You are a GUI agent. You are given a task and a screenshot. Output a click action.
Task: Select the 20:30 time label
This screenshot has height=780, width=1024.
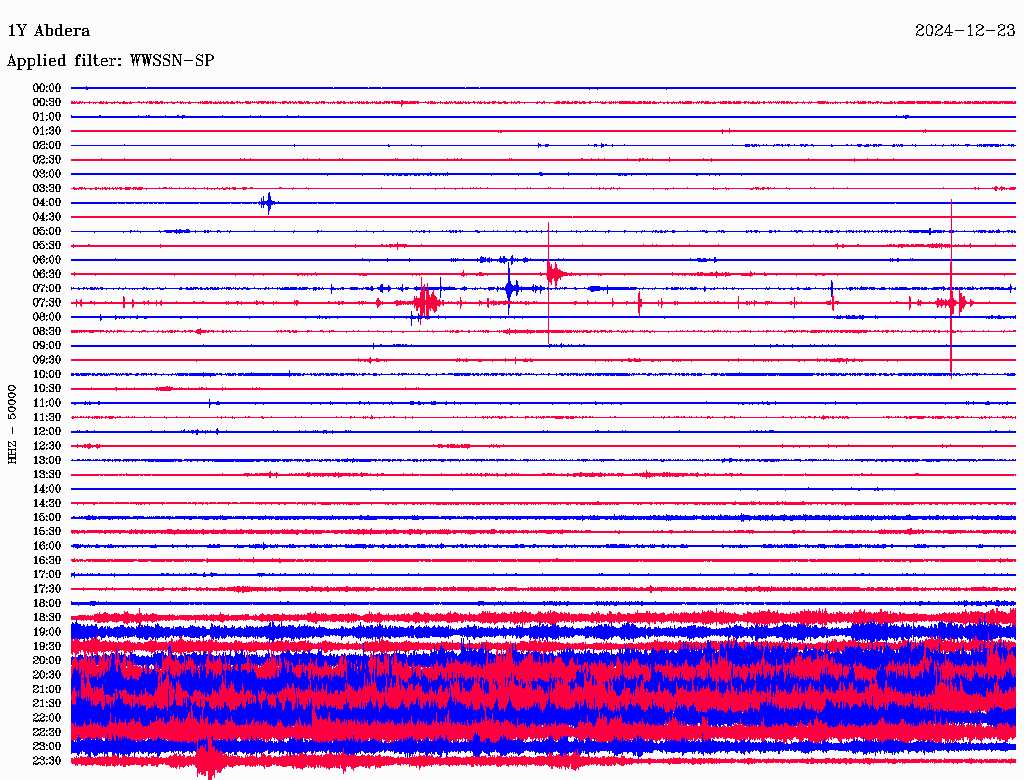pyautogui.click(x=47, y=675)
